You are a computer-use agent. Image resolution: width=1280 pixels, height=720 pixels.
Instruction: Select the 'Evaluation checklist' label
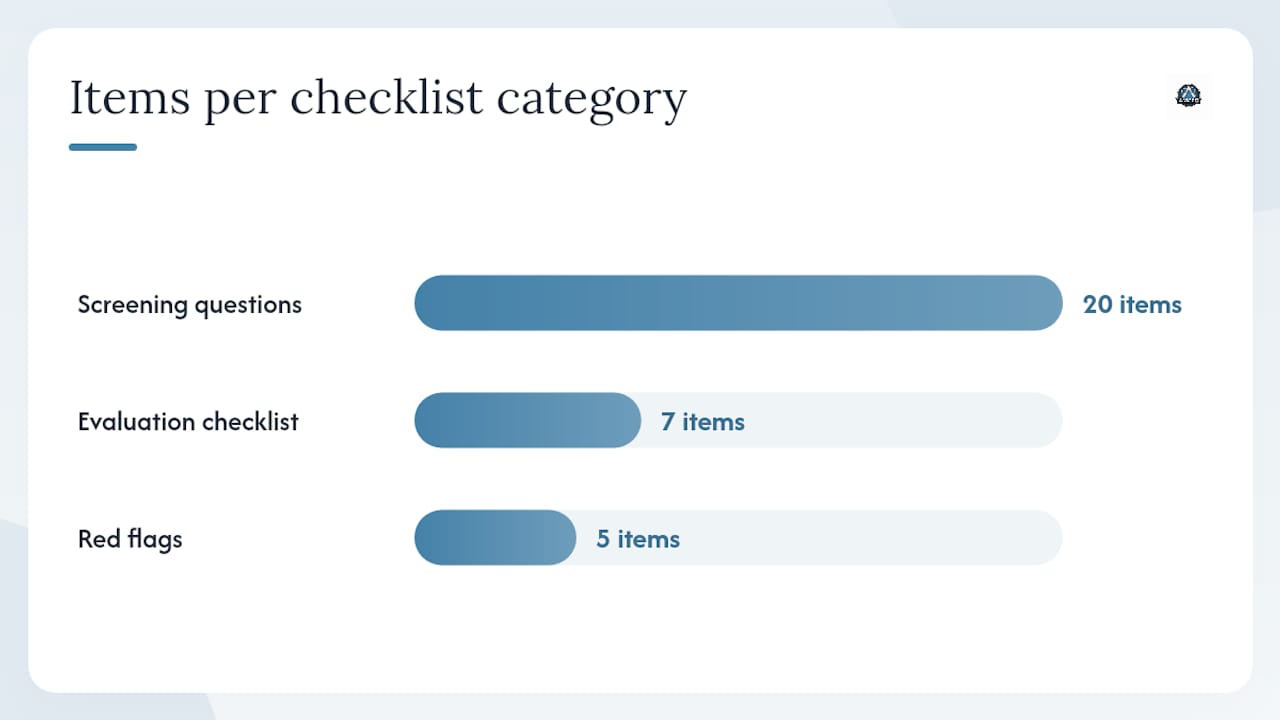[x=188, y=421]
